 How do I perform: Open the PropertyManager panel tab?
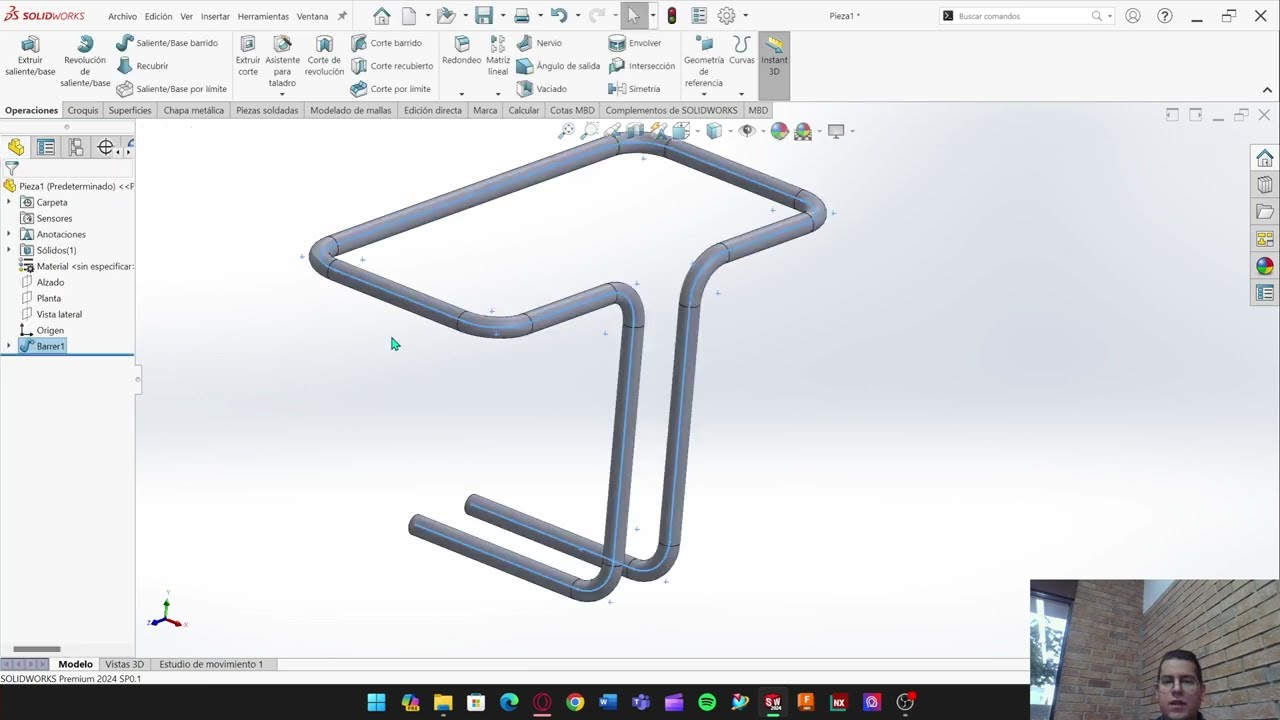(46, 148)
